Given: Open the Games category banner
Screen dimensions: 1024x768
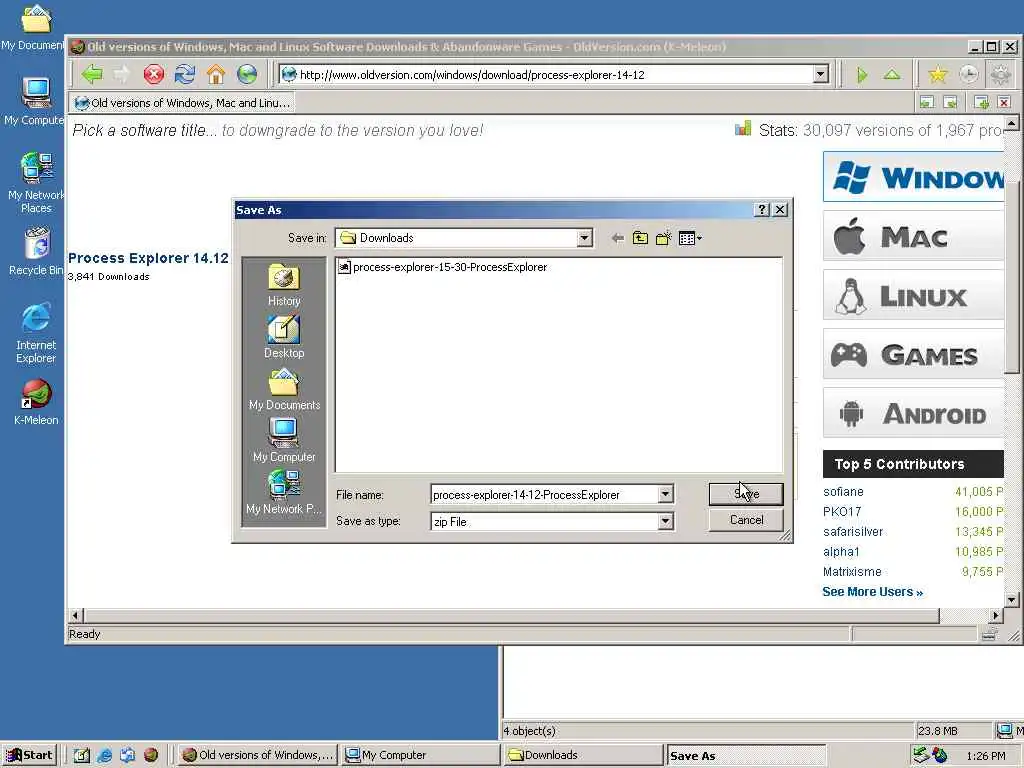Looking at the screenshot, I should point(913,354).
